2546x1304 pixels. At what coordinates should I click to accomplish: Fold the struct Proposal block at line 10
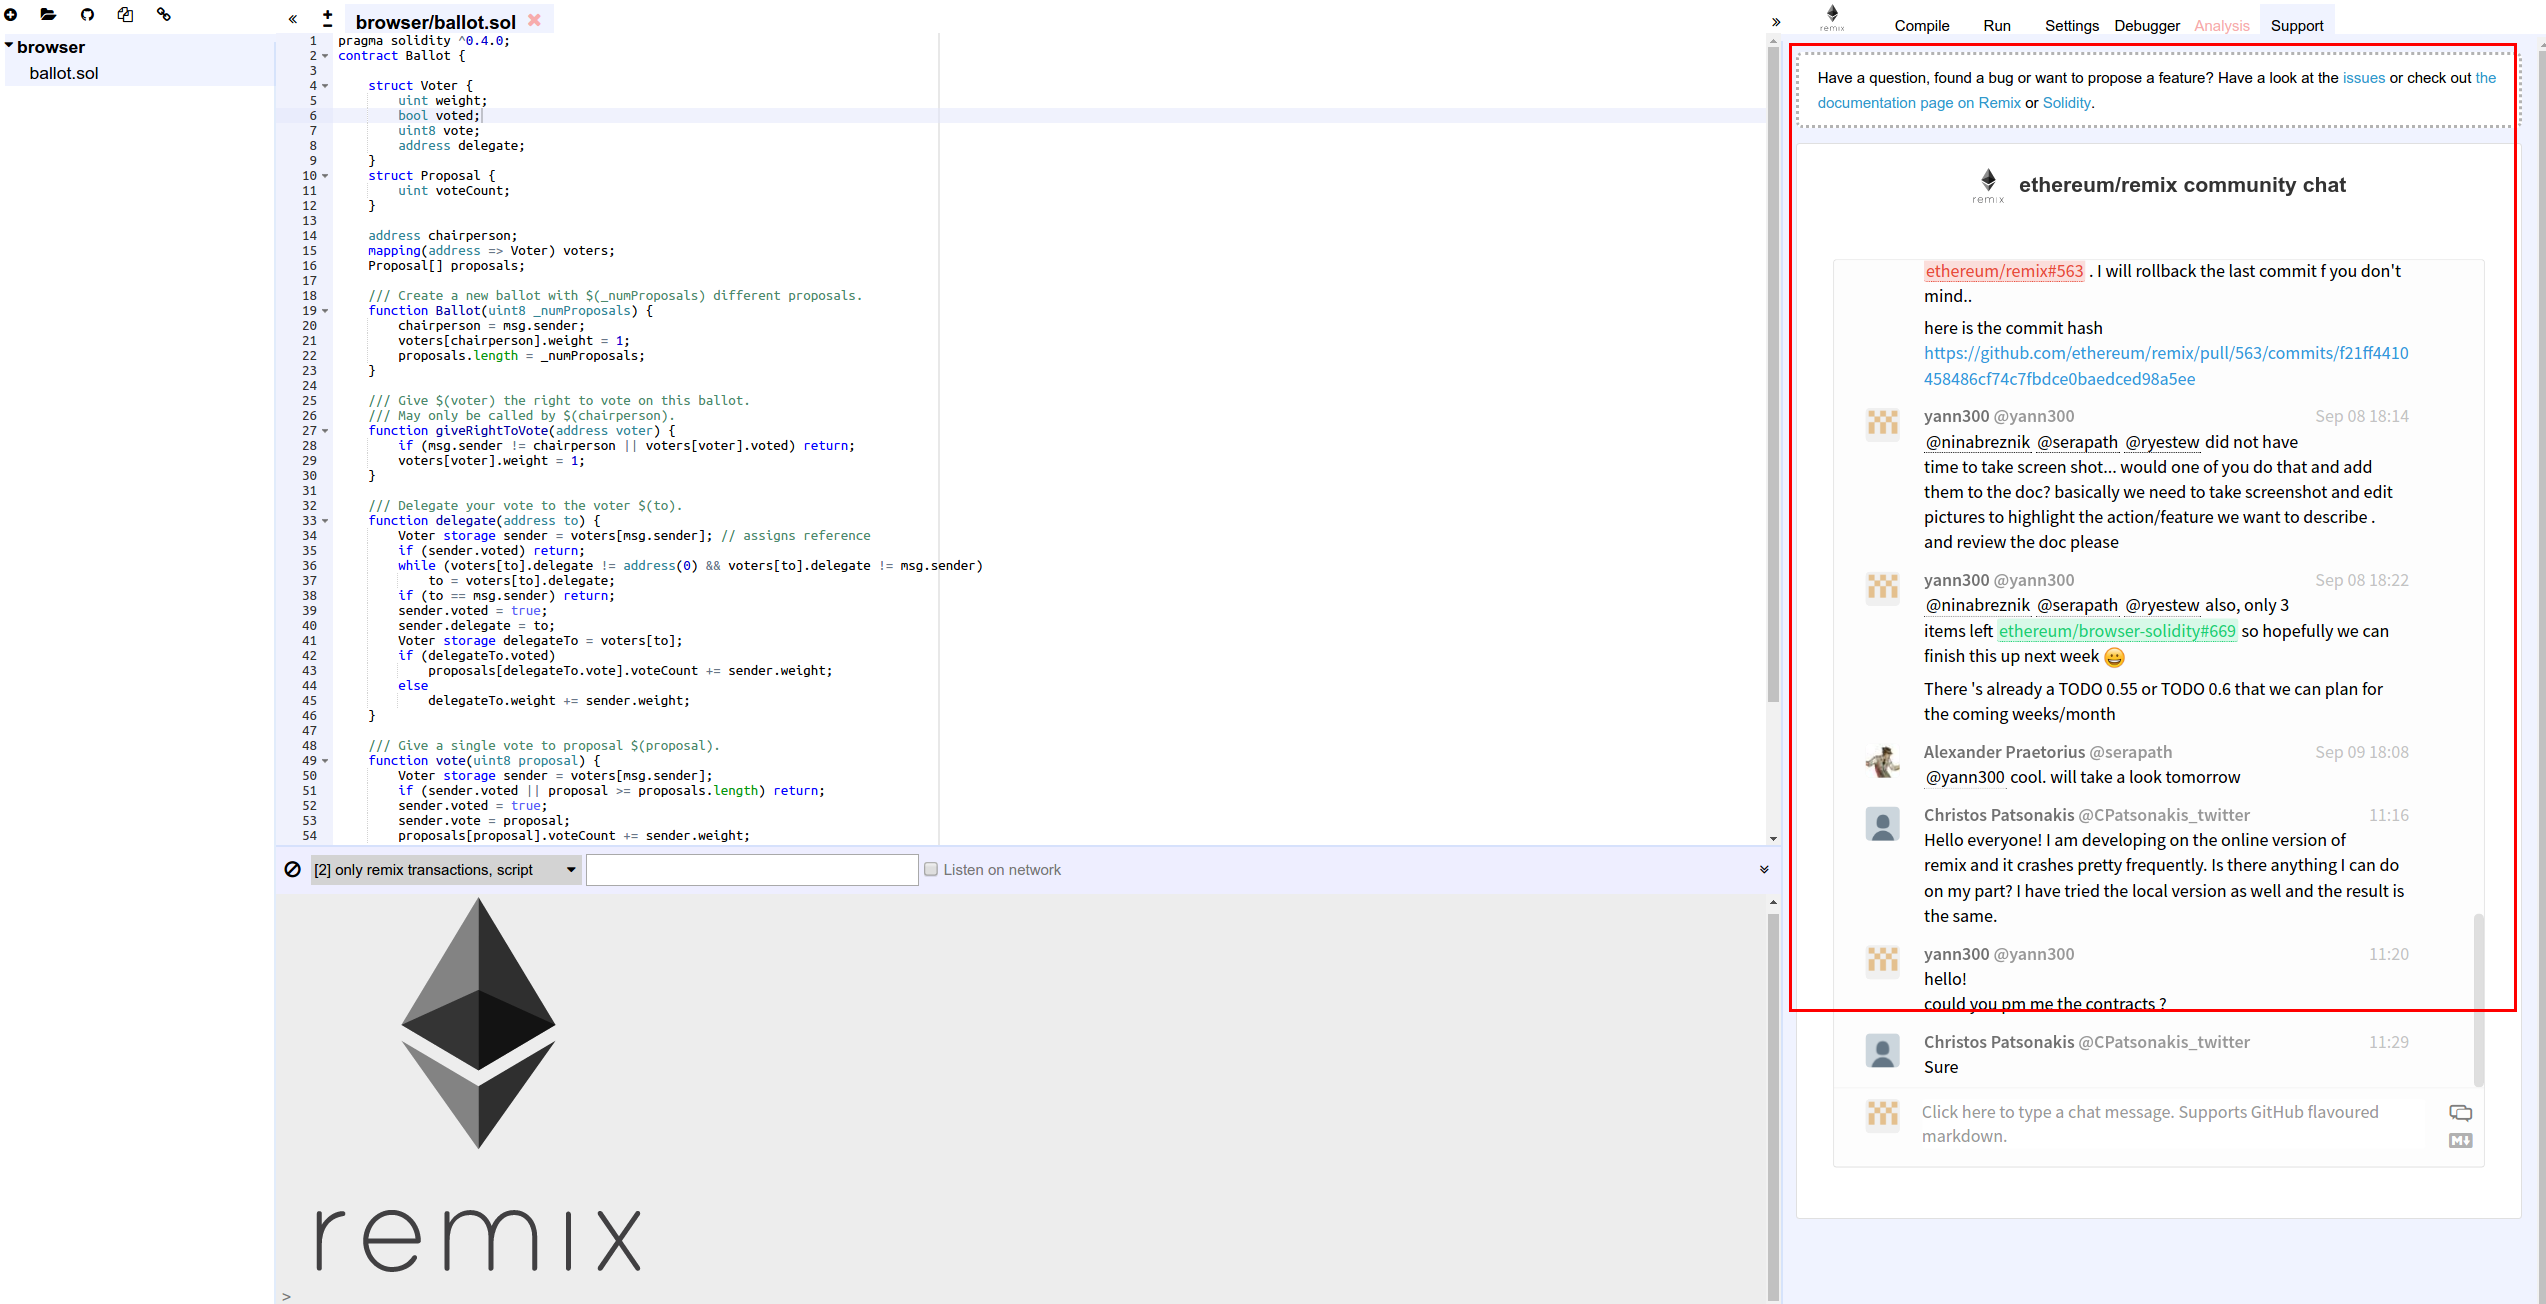(x=325, y=176)
